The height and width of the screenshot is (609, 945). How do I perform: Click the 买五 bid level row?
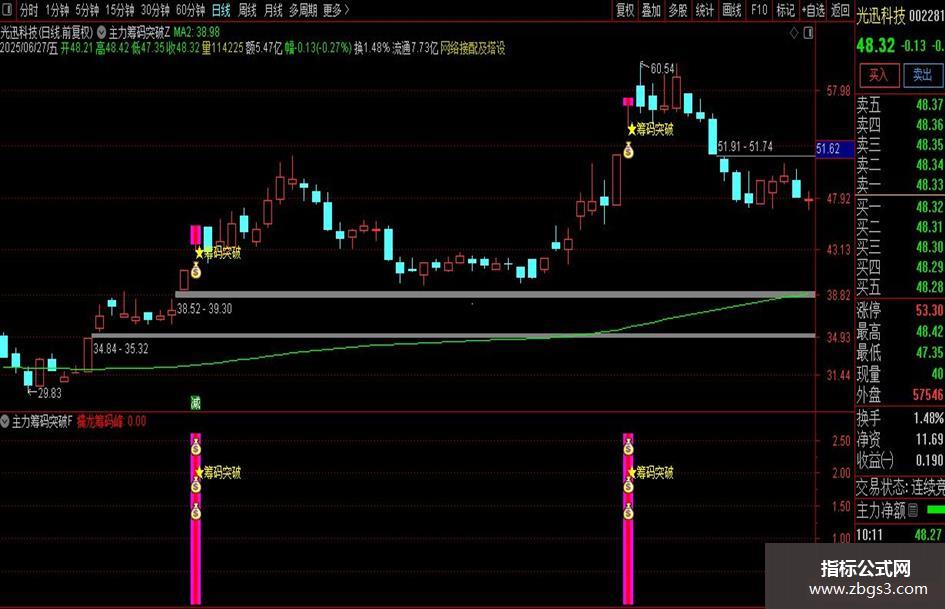pyautogui.click(x=900, y=286)
